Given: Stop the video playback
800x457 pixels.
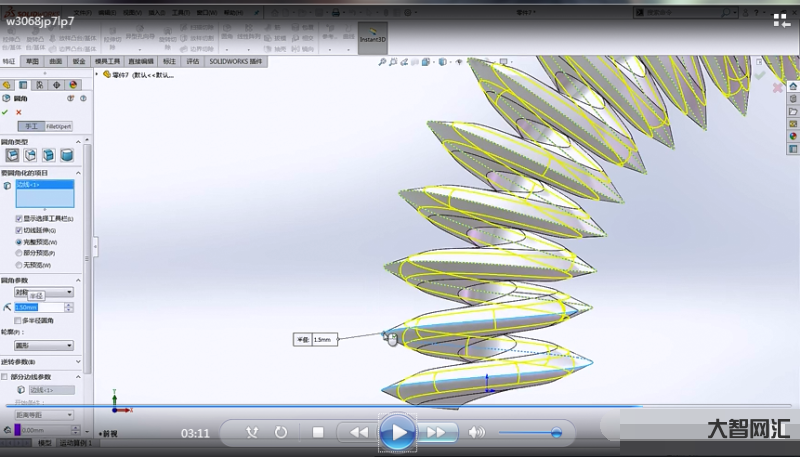Looking at the screenshot, I should [318, 432].
